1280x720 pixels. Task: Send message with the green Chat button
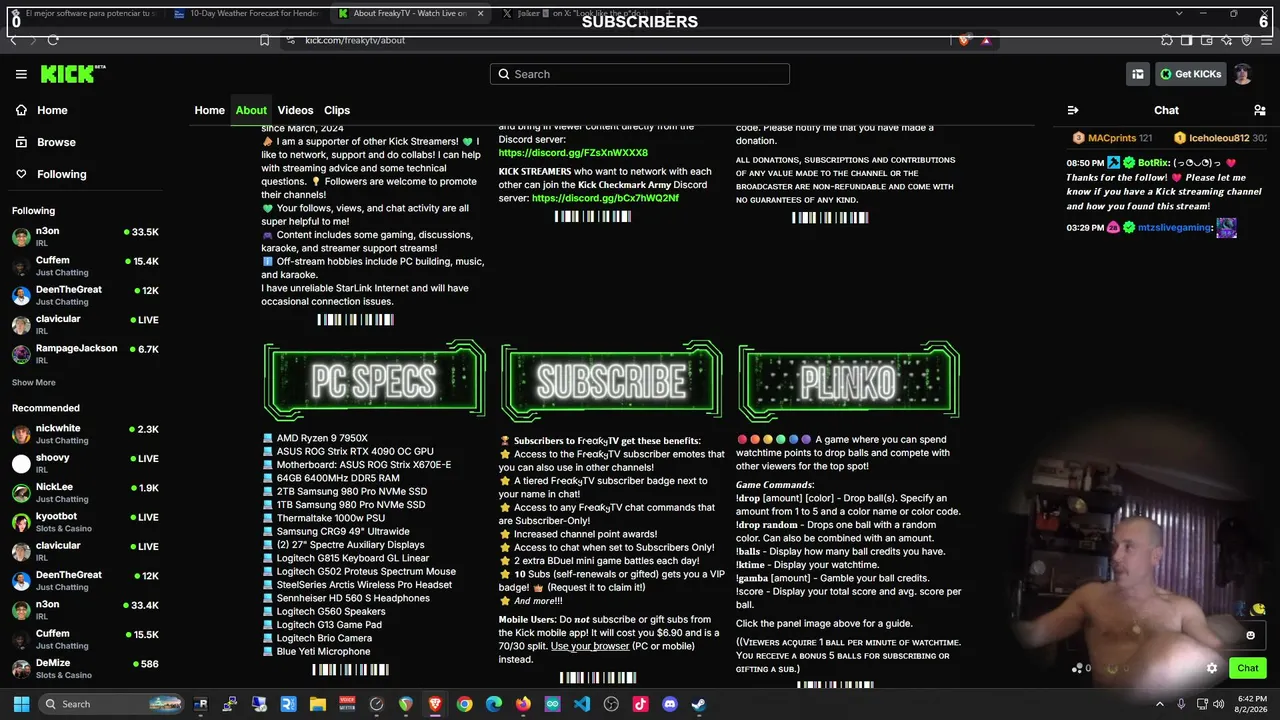pyautogui.click(x=1247, y=668)
